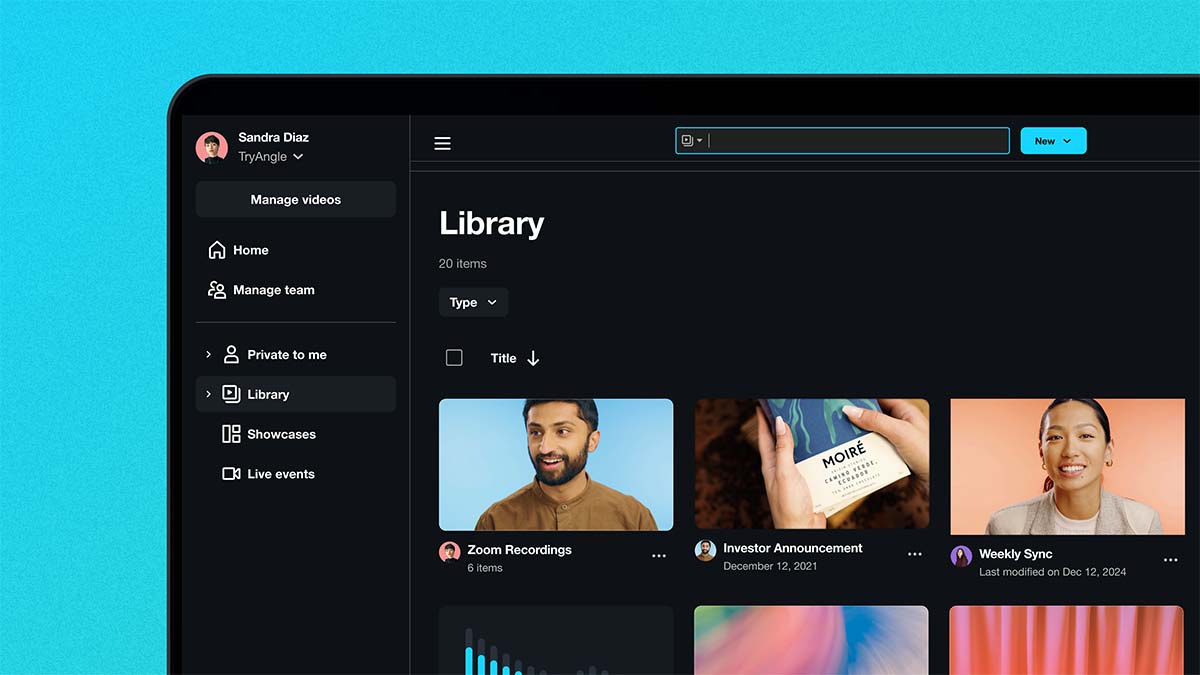Click the Library page heading

pyautogui.click(x=492, y=223)
